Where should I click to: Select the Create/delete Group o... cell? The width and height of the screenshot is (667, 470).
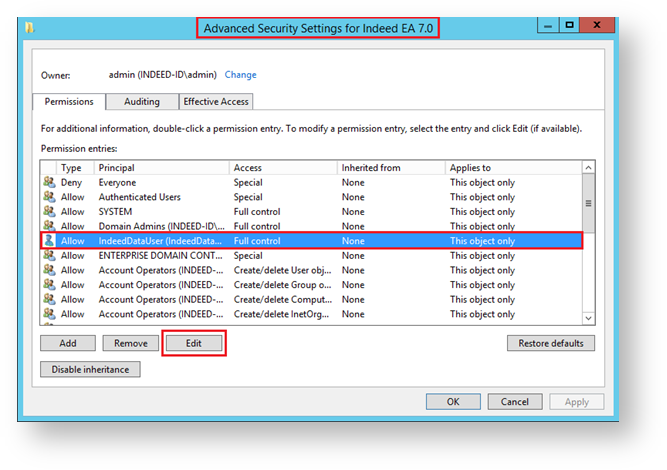click(282, 285)
